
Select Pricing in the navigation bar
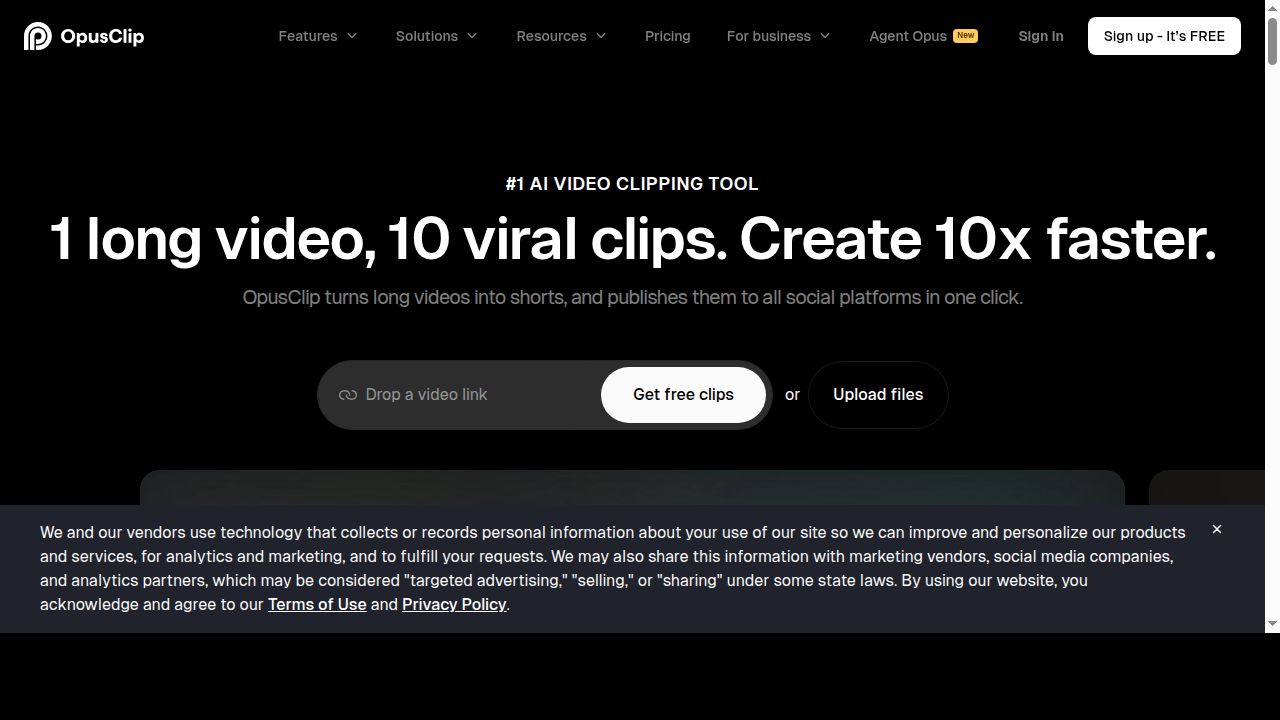coord(667,36)
